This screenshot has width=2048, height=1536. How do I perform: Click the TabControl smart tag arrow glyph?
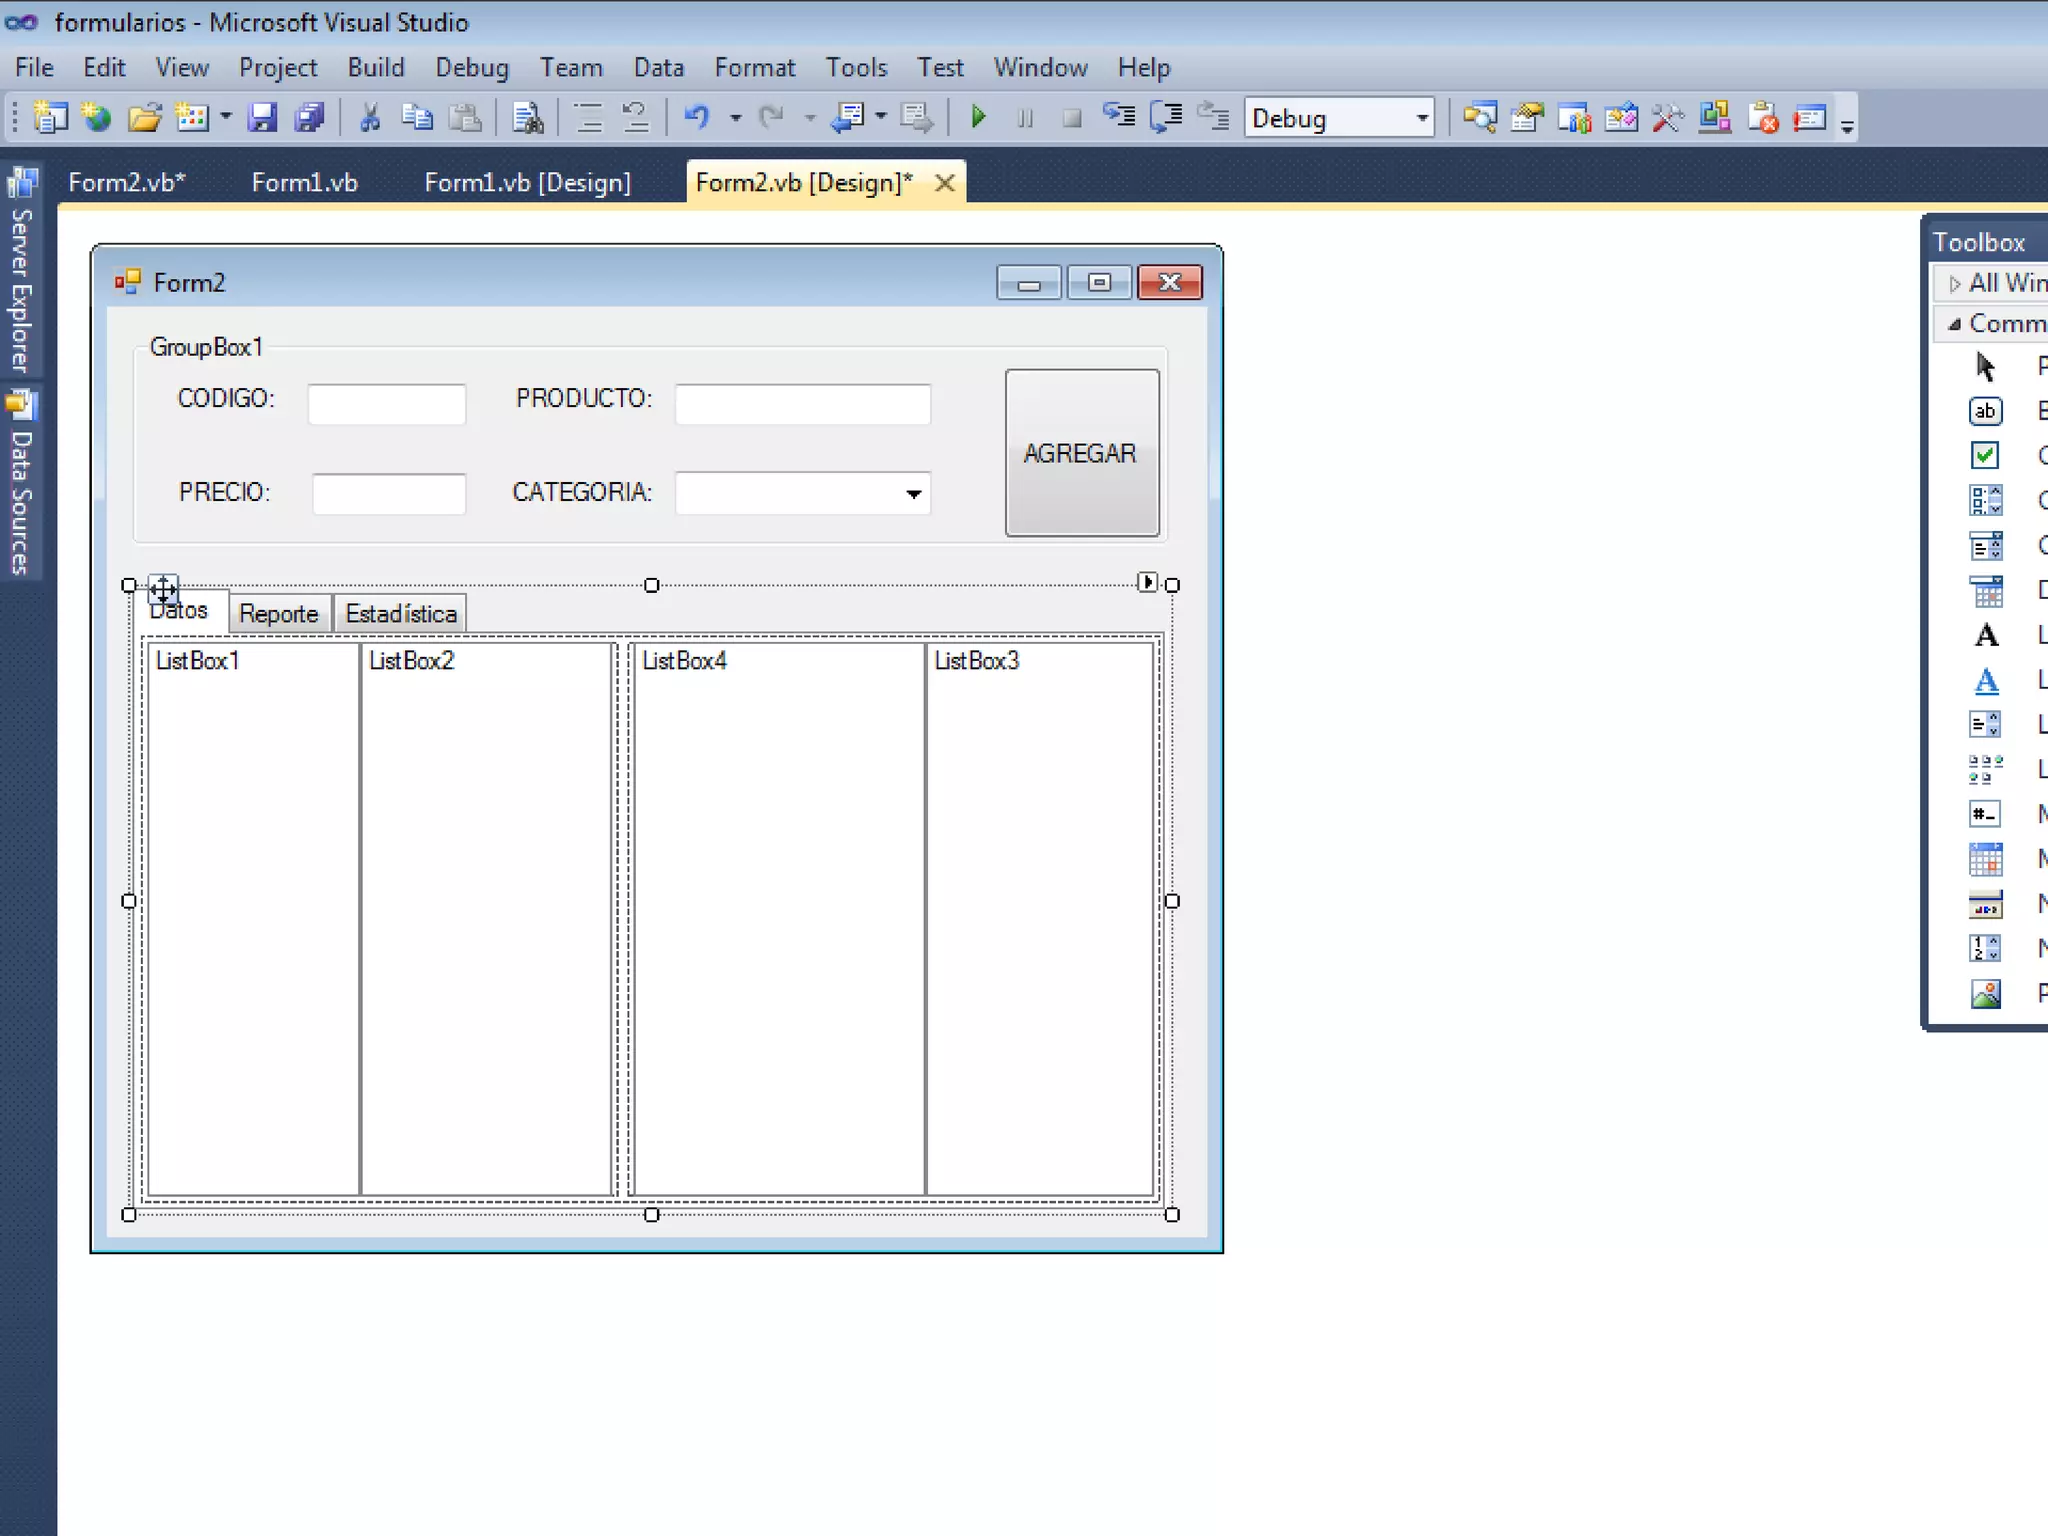(x=1147, y=582)
